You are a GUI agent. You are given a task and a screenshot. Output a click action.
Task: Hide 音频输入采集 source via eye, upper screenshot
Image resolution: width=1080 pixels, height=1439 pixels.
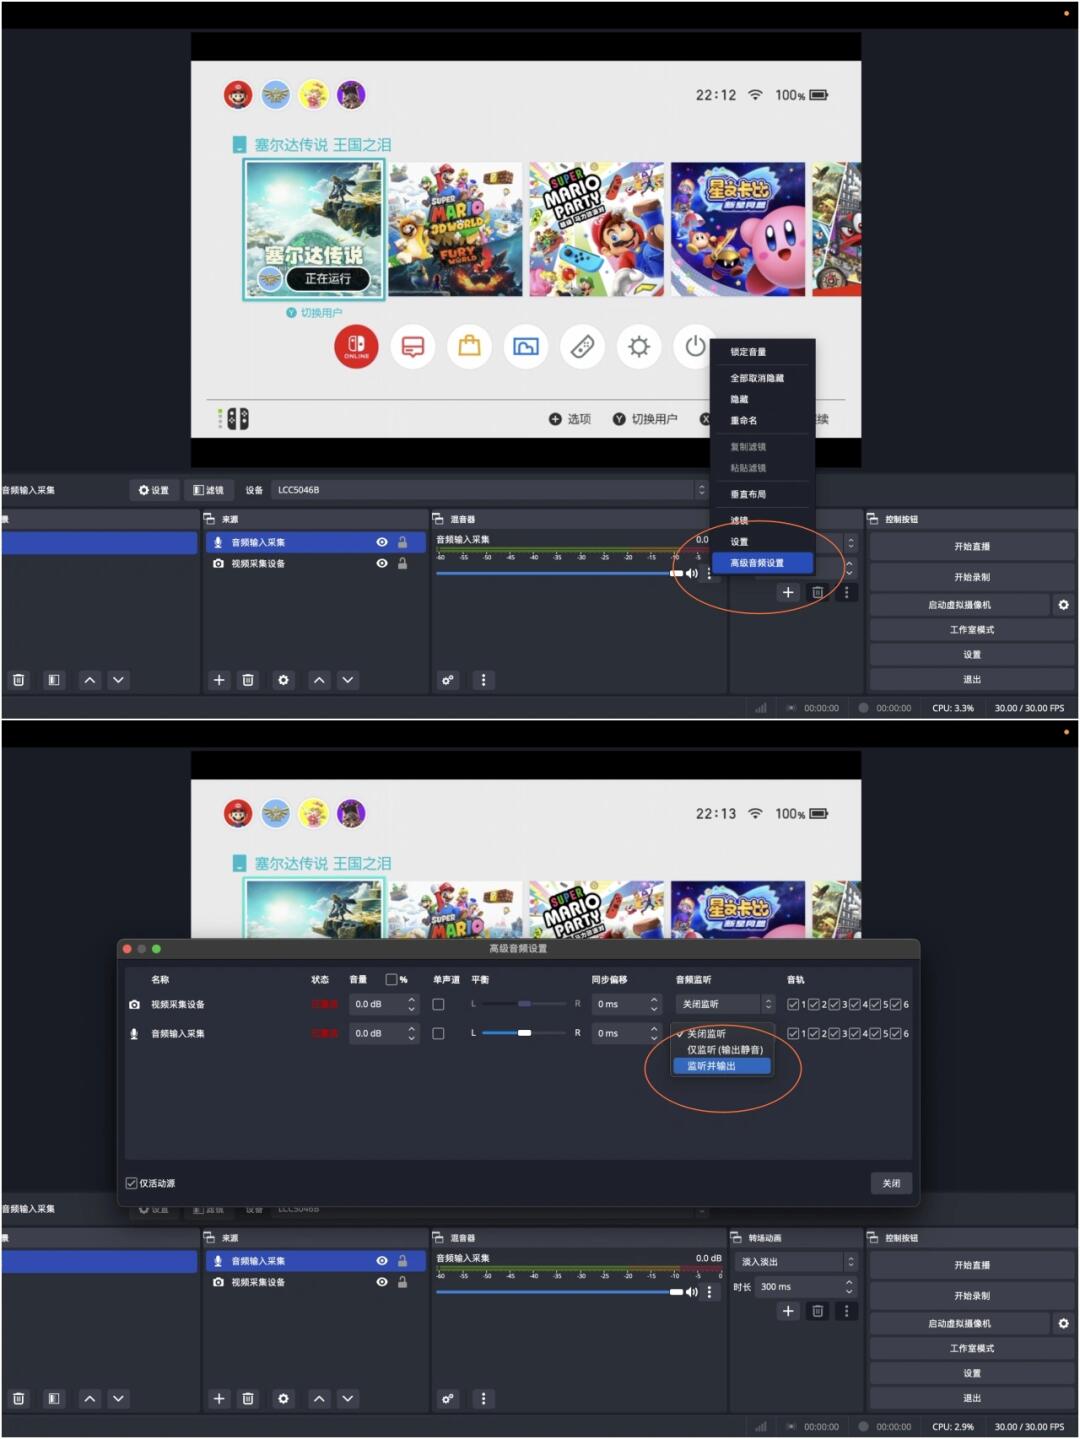point(382,542)
